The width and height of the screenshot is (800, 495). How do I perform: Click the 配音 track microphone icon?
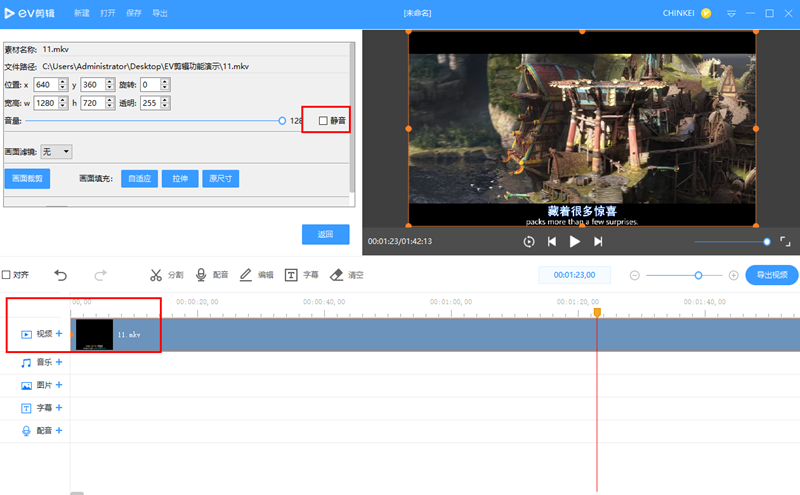pos(26,431)
